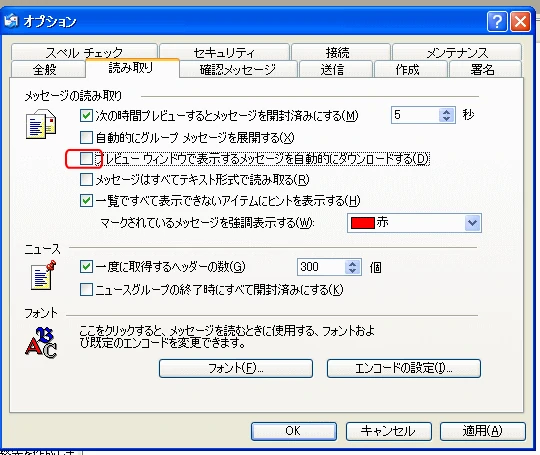Click the red color swatch
The width and height of the screenshot is (540, 455).
point(362,223)
